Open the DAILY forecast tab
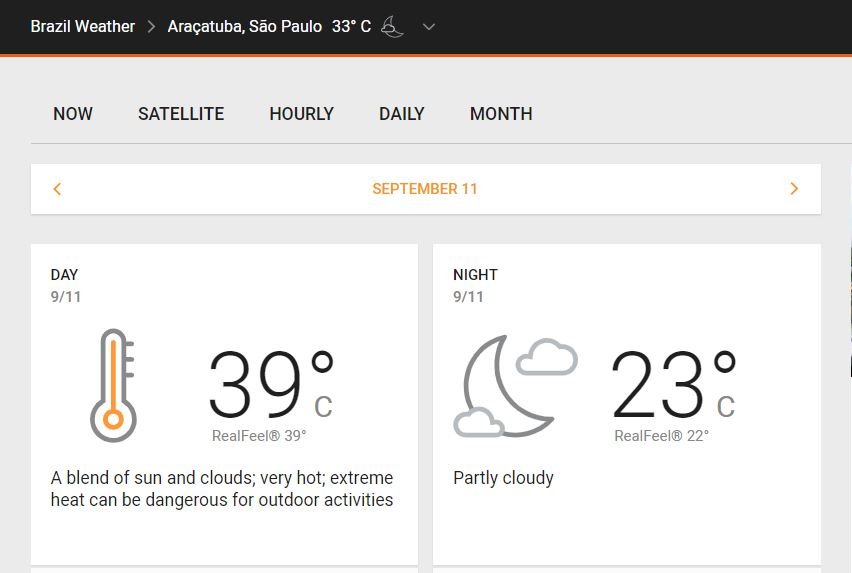This screenshot has height=573, width=852. coord(402,114)
